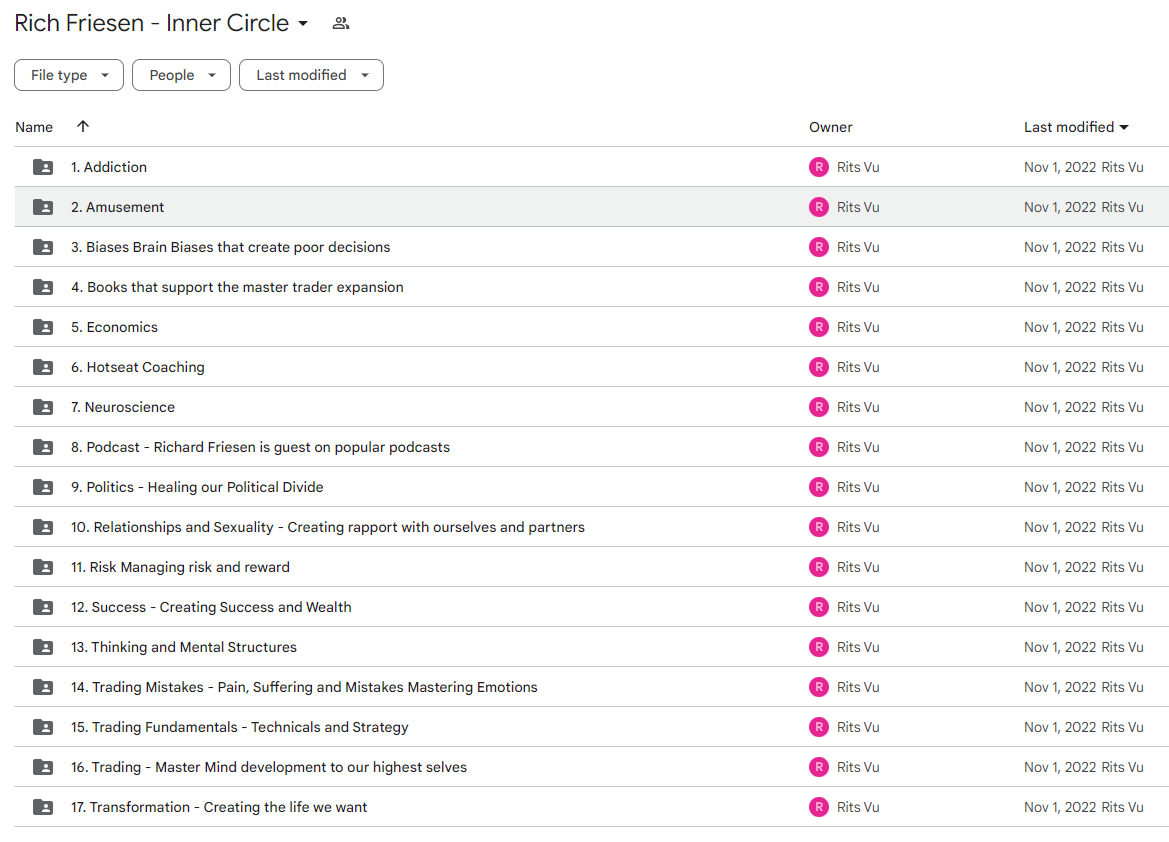Image resolution: width=1169 pixels, height=842 pixels.
Task: Click owner name Rits Vu in 6. Hotseat row
Action: coord(858,367)
